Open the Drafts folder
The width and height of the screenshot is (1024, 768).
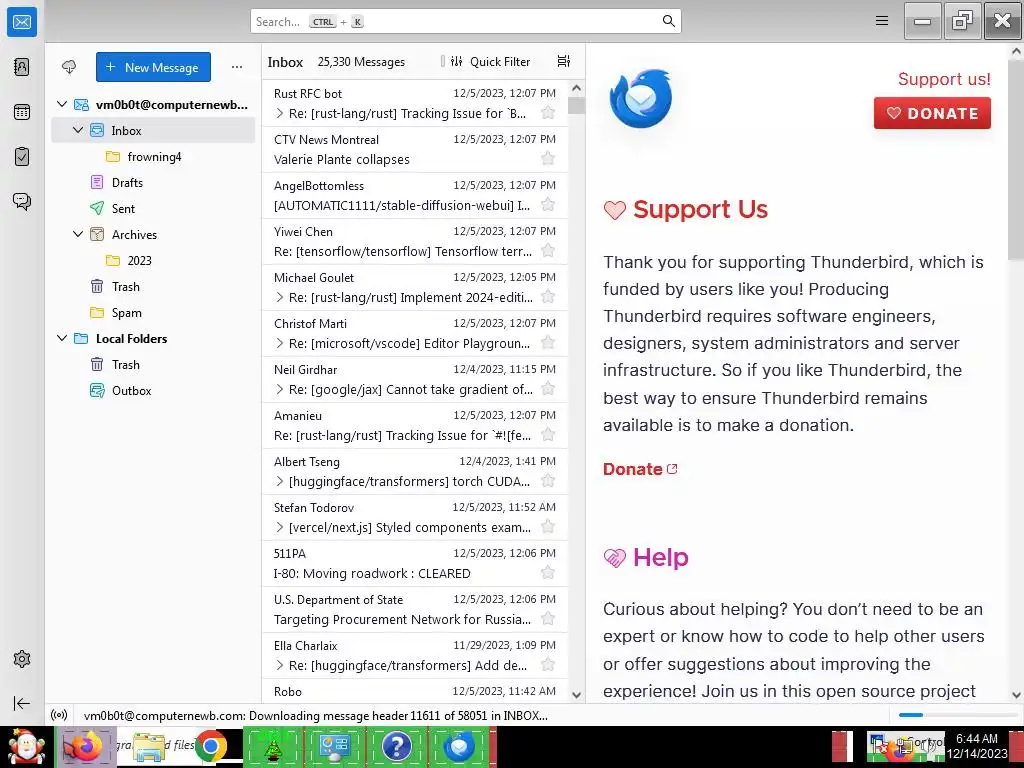[153, 183]
